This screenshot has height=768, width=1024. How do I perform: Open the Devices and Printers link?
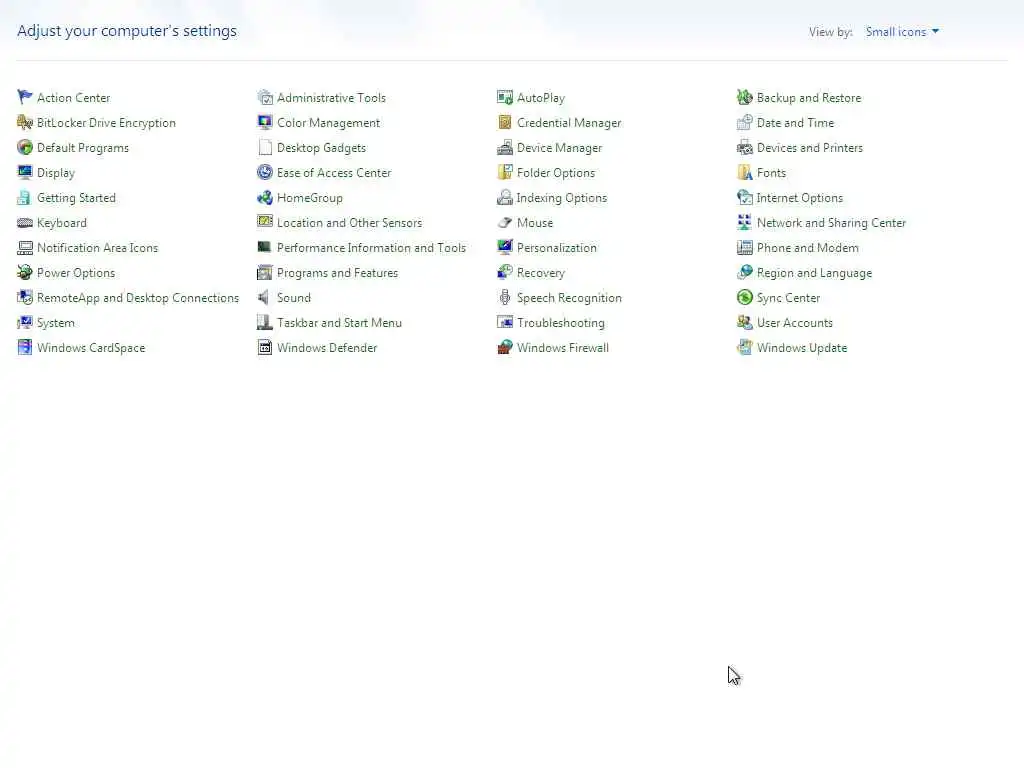pyautogui.click(x=810, y=148)
